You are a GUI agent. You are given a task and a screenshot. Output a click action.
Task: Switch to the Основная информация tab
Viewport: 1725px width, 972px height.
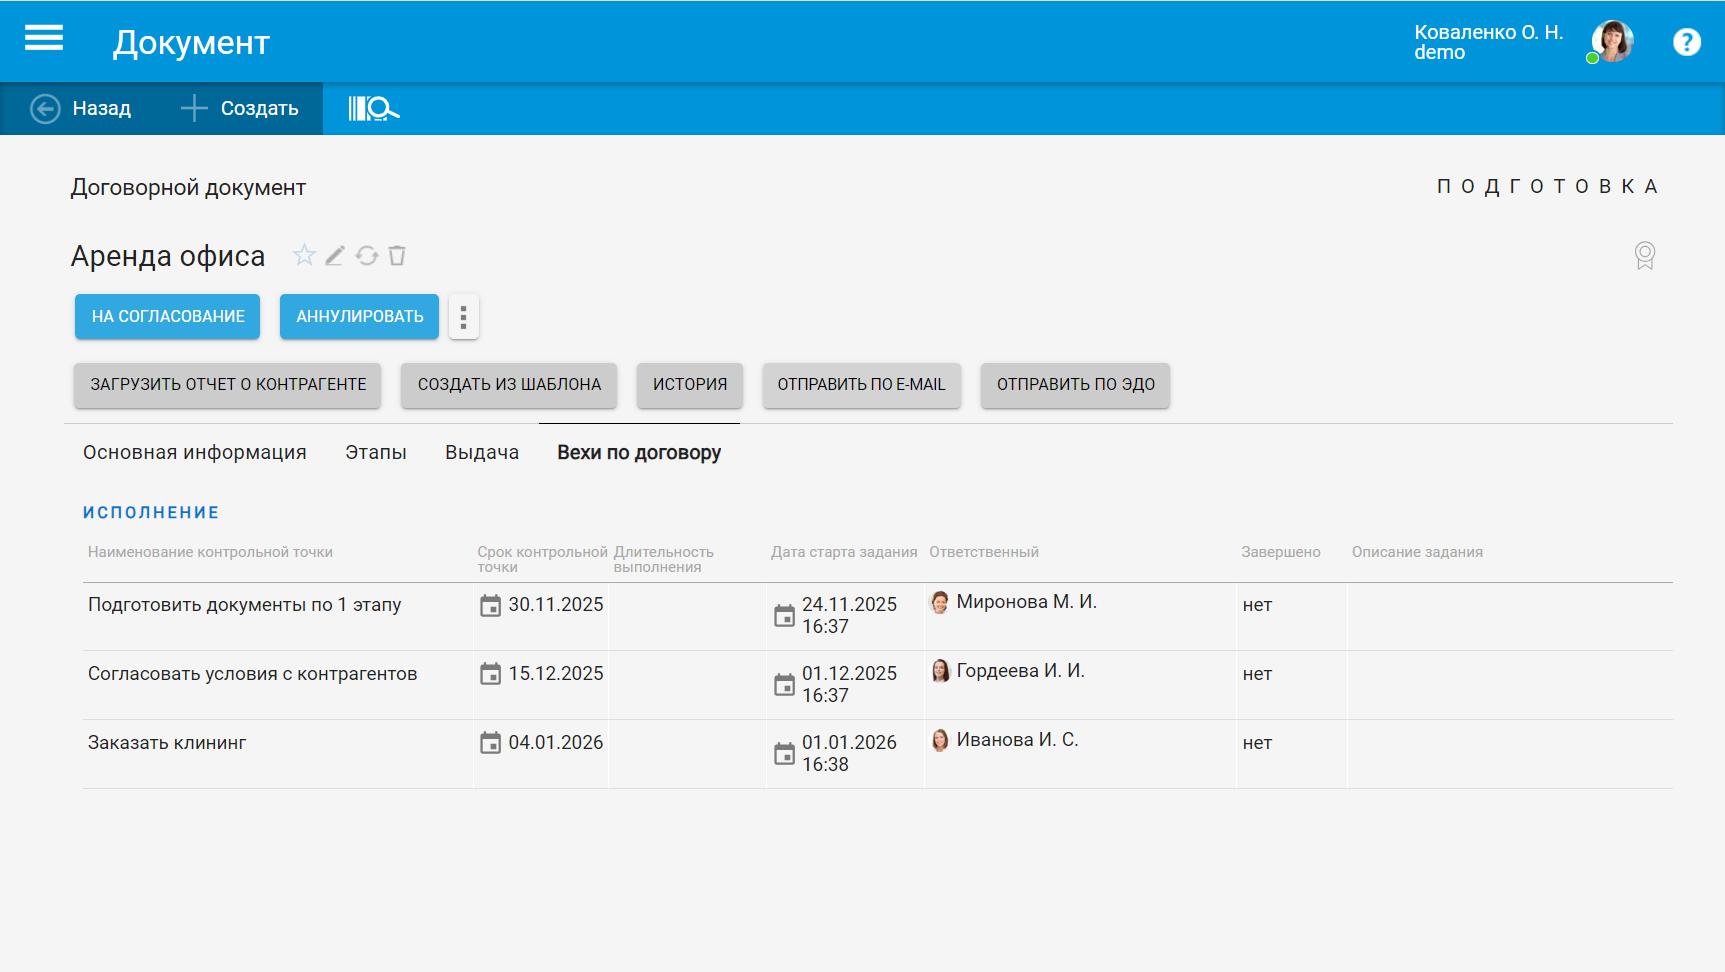click(195, 453)
